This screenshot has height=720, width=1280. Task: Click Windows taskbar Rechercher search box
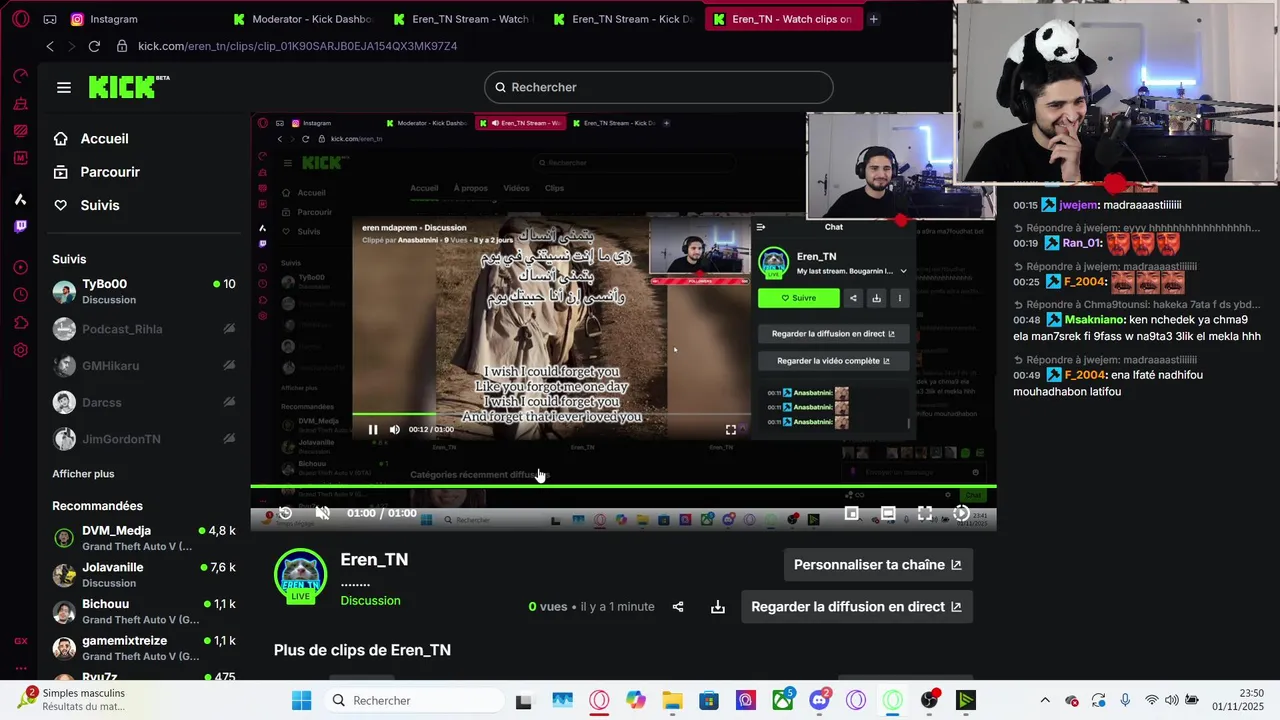coord(414,700)
